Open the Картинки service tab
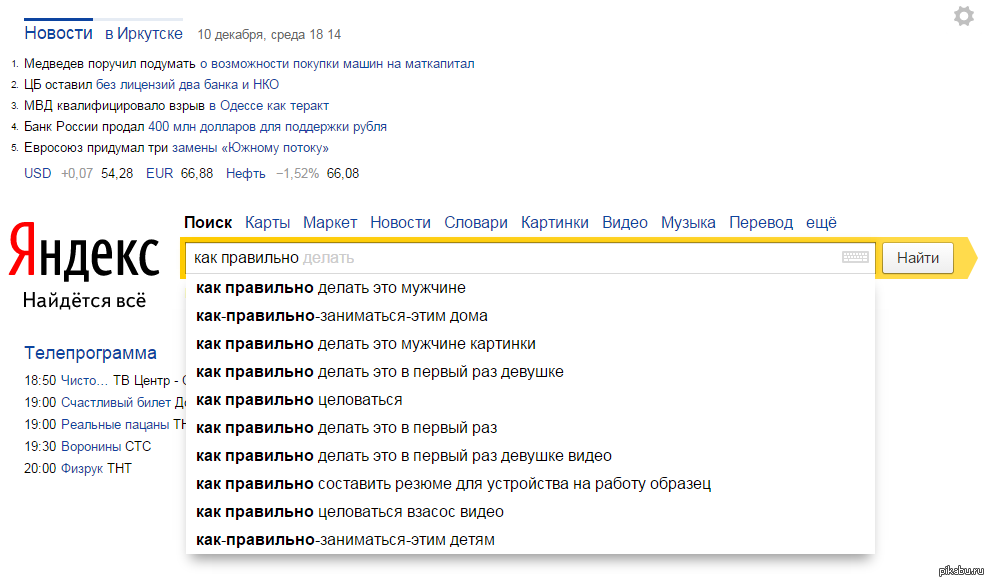The height and width of the screenshot is (582, 989). [555, 223]
